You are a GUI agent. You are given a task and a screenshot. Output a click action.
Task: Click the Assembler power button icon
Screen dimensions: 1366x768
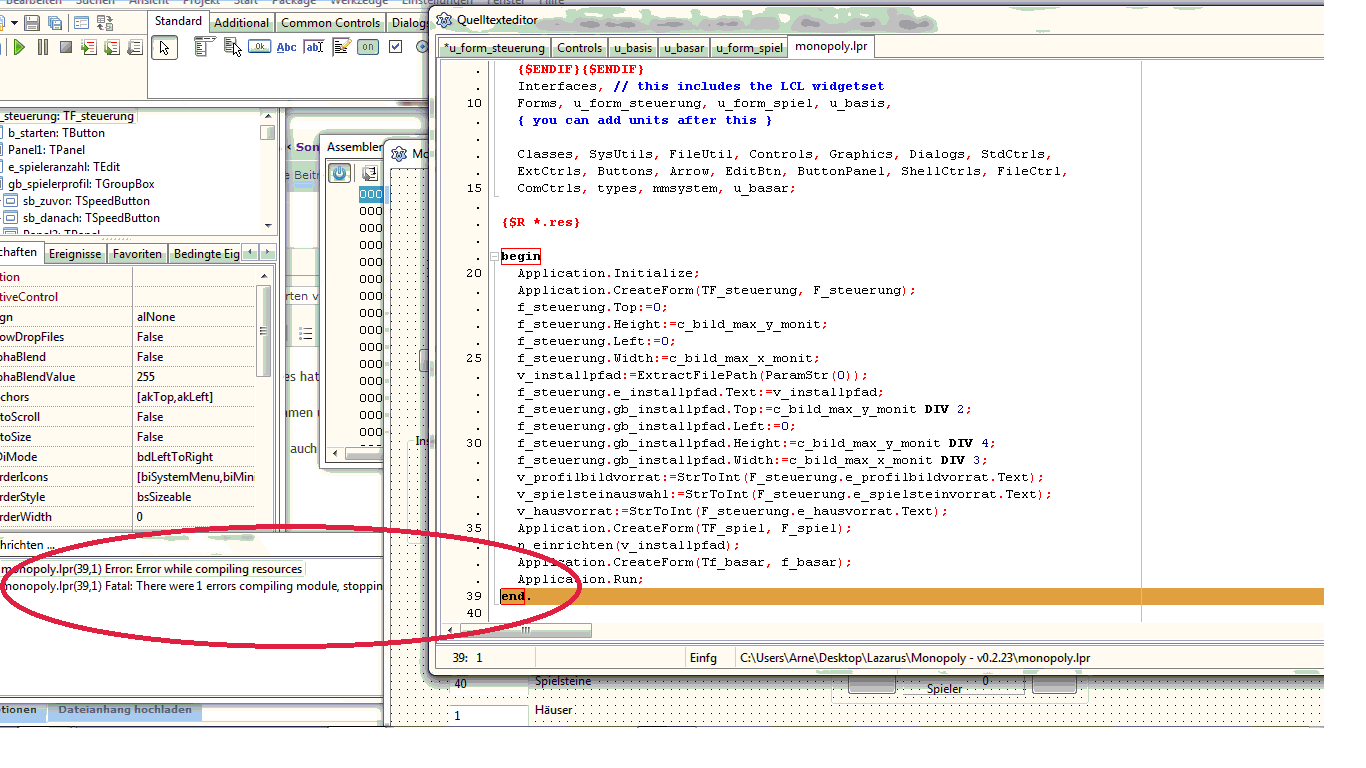point(340,173)
